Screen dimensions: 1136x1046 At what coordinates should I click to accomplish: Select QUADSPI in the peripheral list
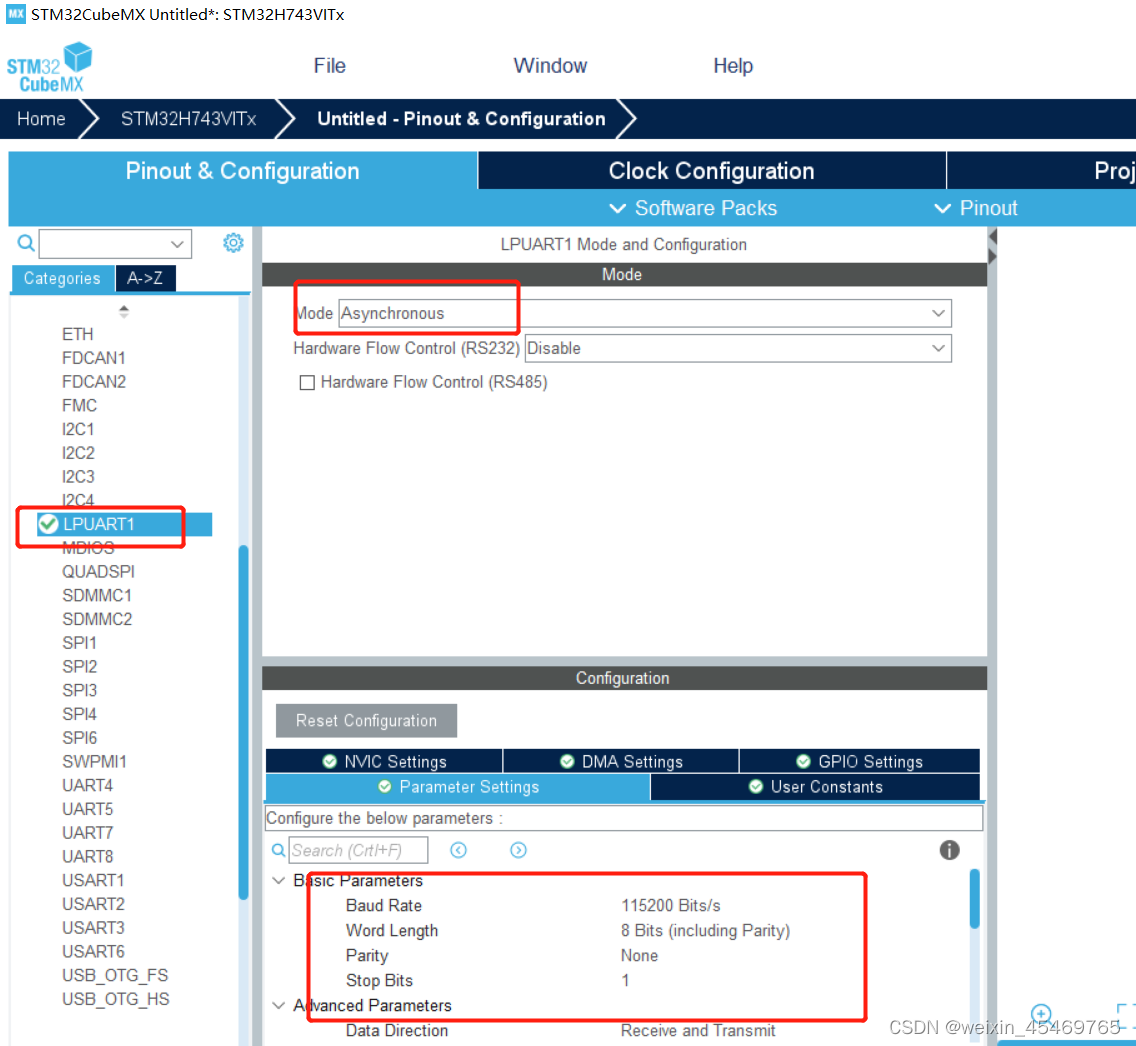click(x=98, y=572)
